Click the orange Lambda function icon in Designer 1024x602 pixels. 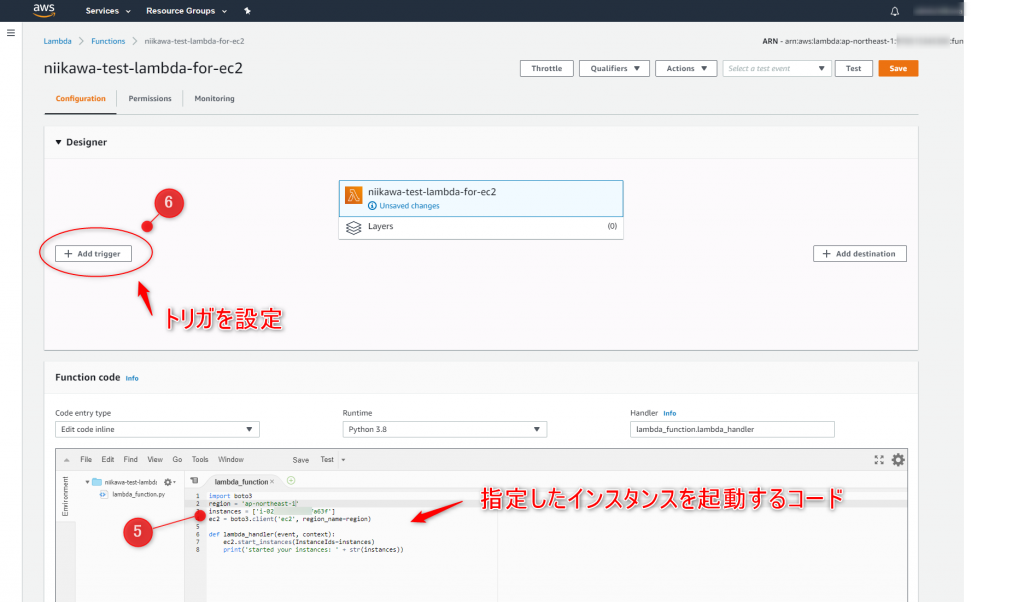coord(353,195)
